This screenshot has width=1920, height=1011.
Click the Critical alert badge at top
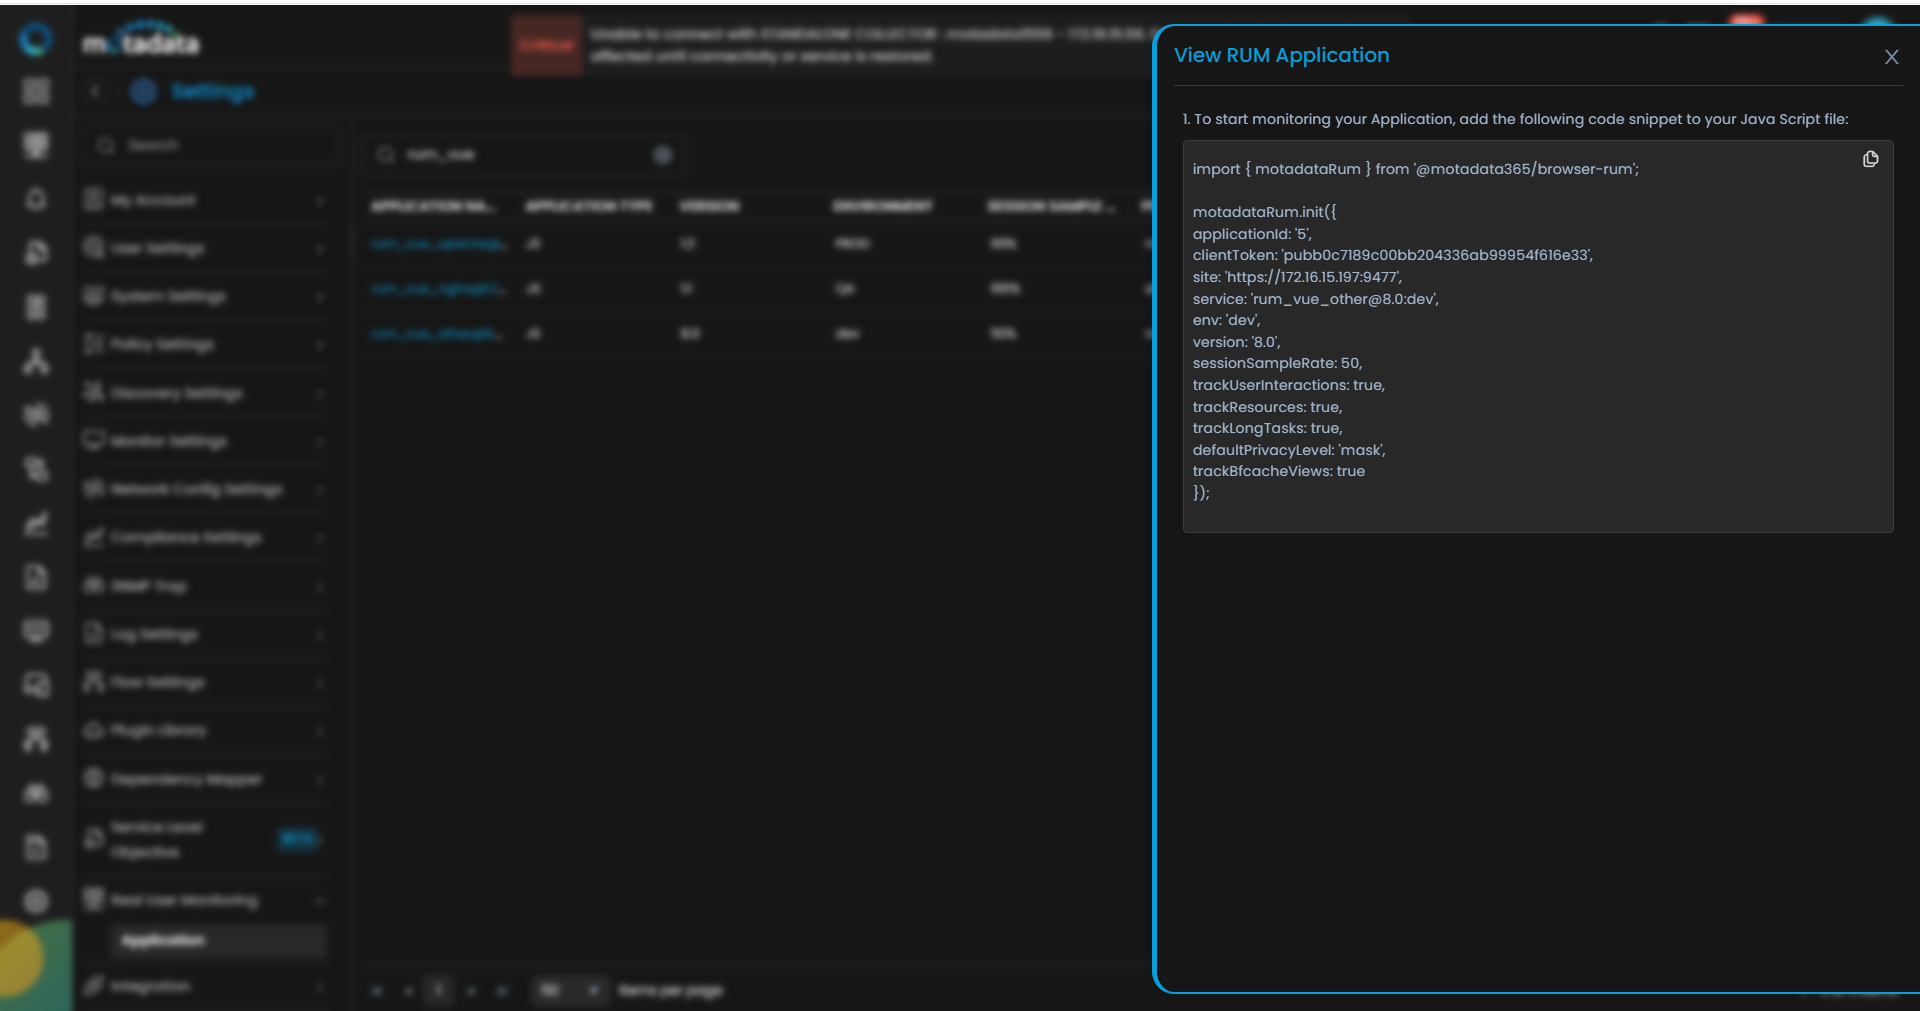(x=546, y=45)
